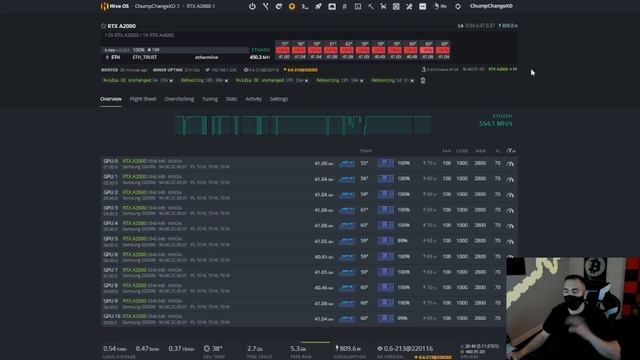This screenshot has width=640, height=360.
Task: Open the ChumpChangeXD account menu
Action: [491, 6]
